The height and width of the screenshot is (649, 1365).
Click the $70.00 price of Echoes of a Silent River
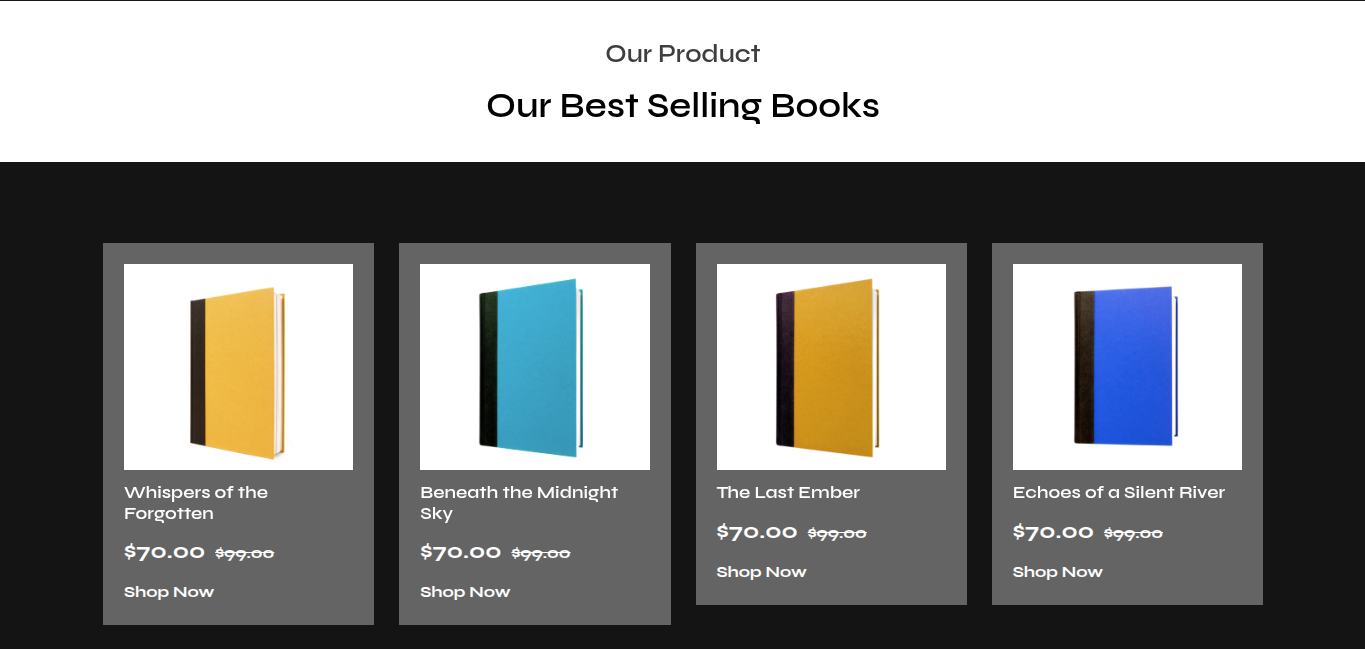coord(1053,532)
